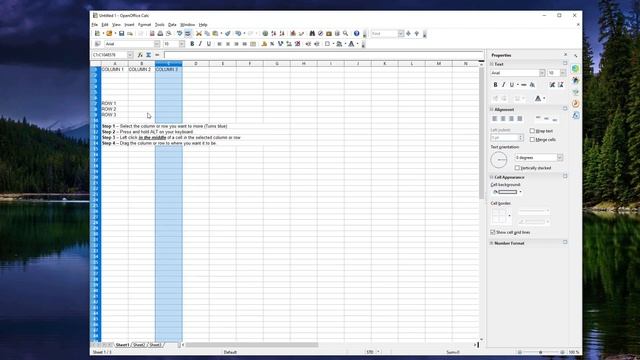Open Text section more options button

point(565,64)
